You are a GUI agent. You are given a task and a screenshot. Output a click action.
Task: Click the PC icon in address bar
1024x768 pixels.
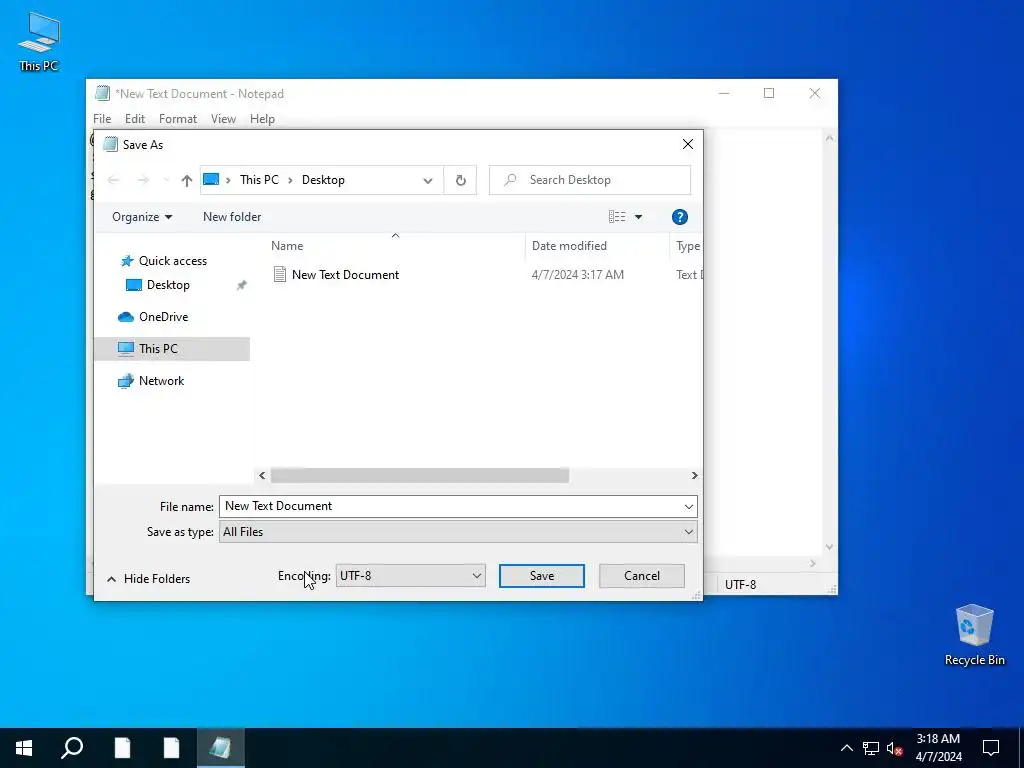point(211,180)
